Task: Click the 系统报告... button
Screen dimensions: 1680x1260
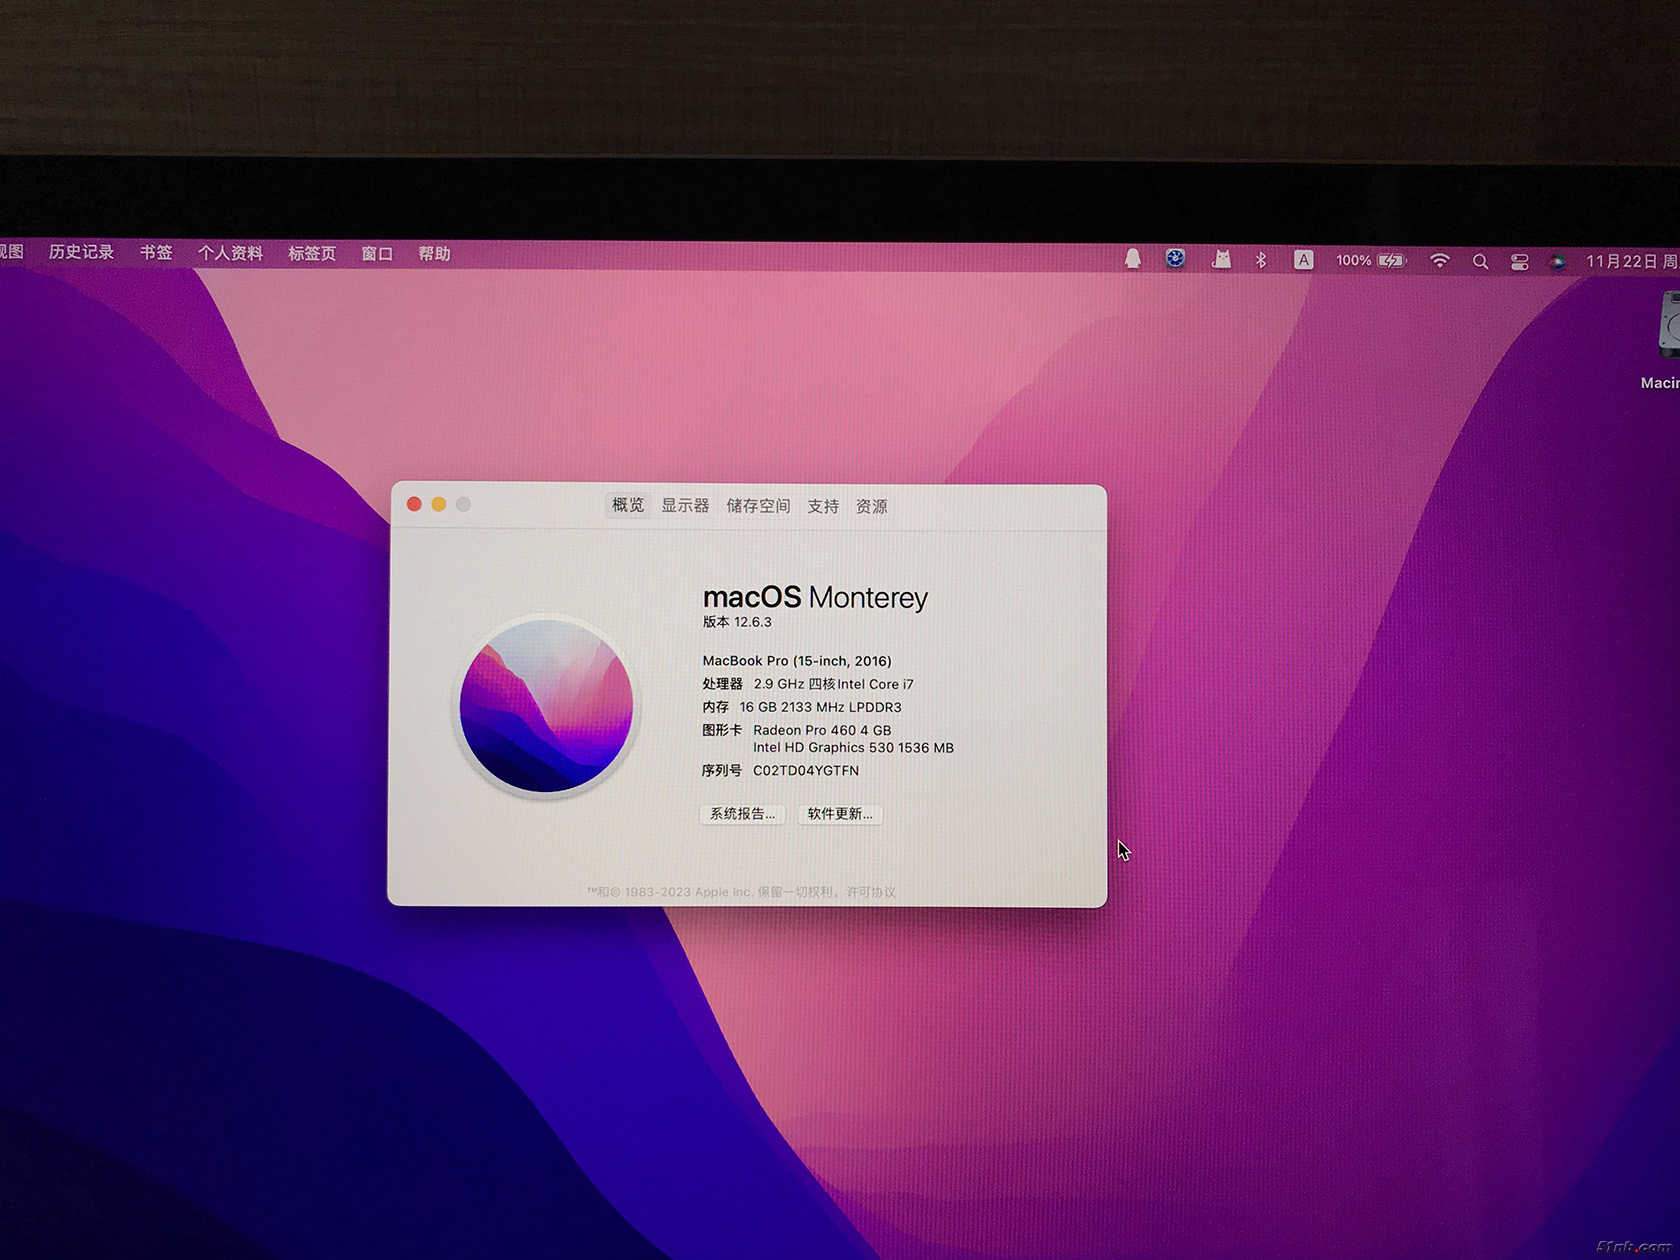Action: [742, 814]
